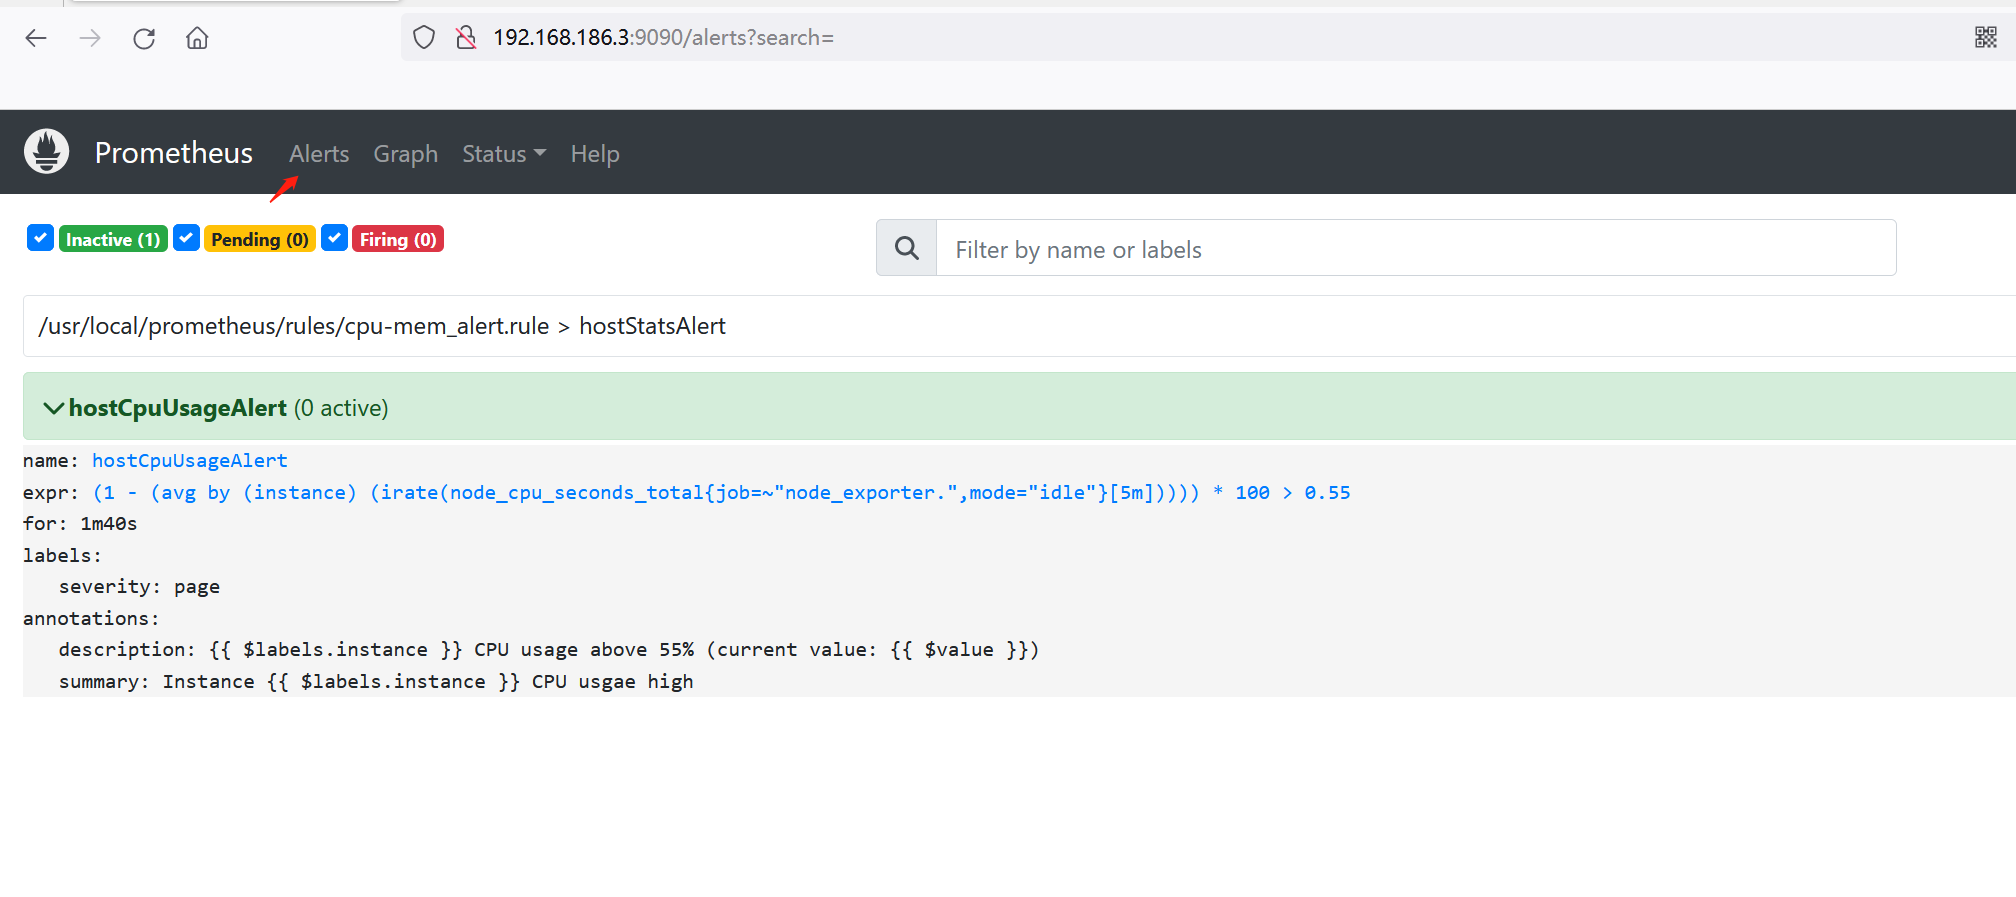Click the browser forward arrow

[90, 38]
